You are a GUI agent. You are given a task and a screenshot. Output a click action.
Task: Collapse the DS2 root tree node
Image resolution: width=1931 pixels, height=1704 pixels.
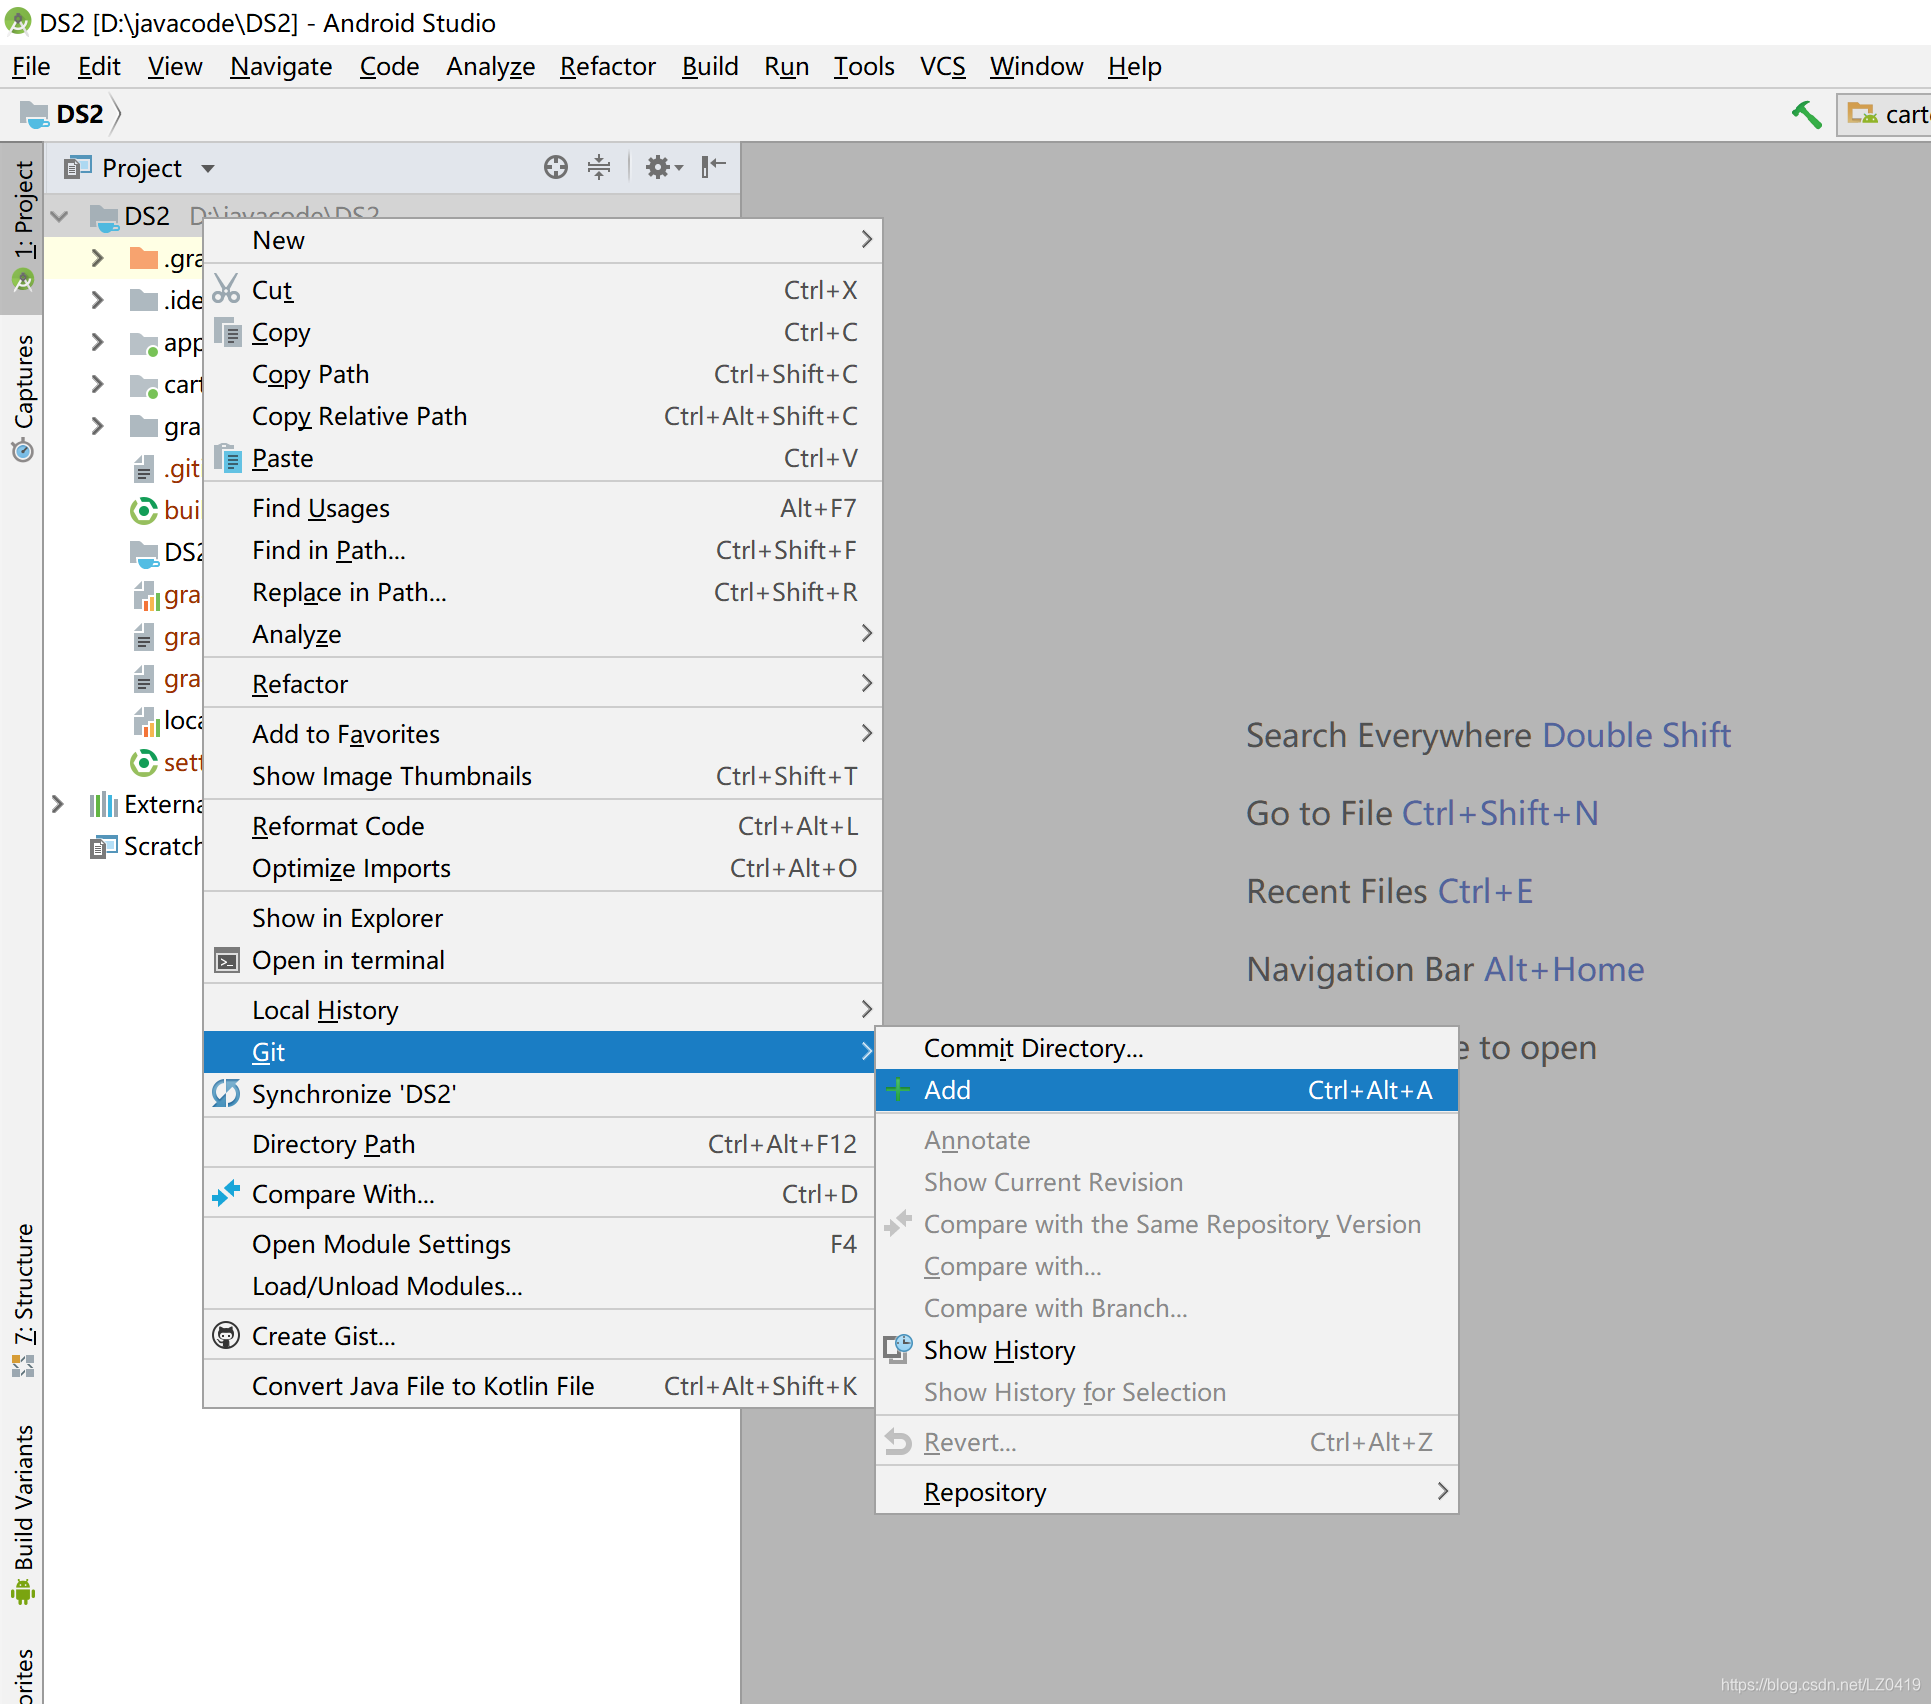pyautogui.click(x=60, y=216)
